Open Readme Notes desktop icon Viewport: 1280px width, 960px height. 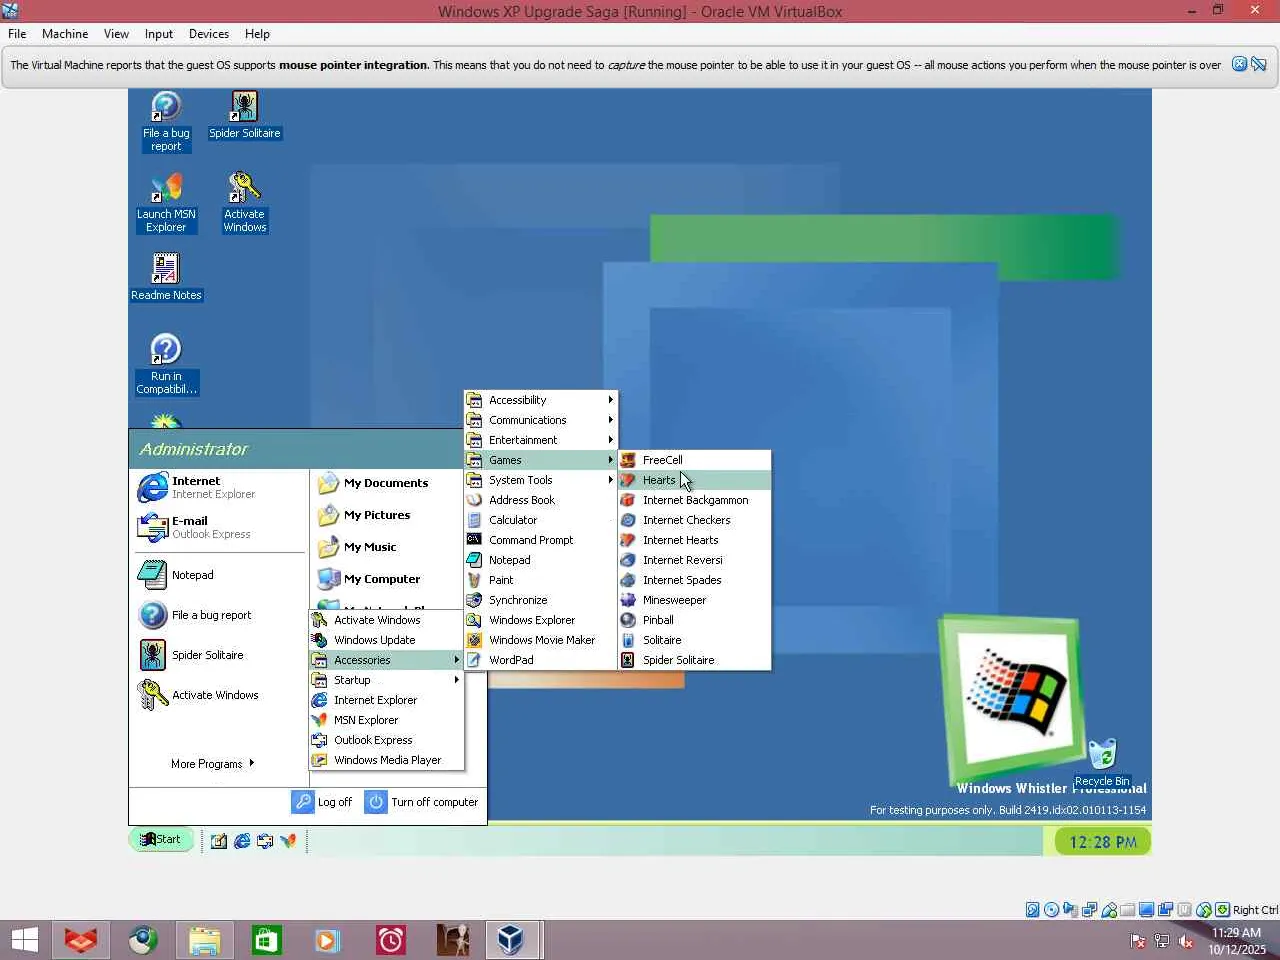166,277
